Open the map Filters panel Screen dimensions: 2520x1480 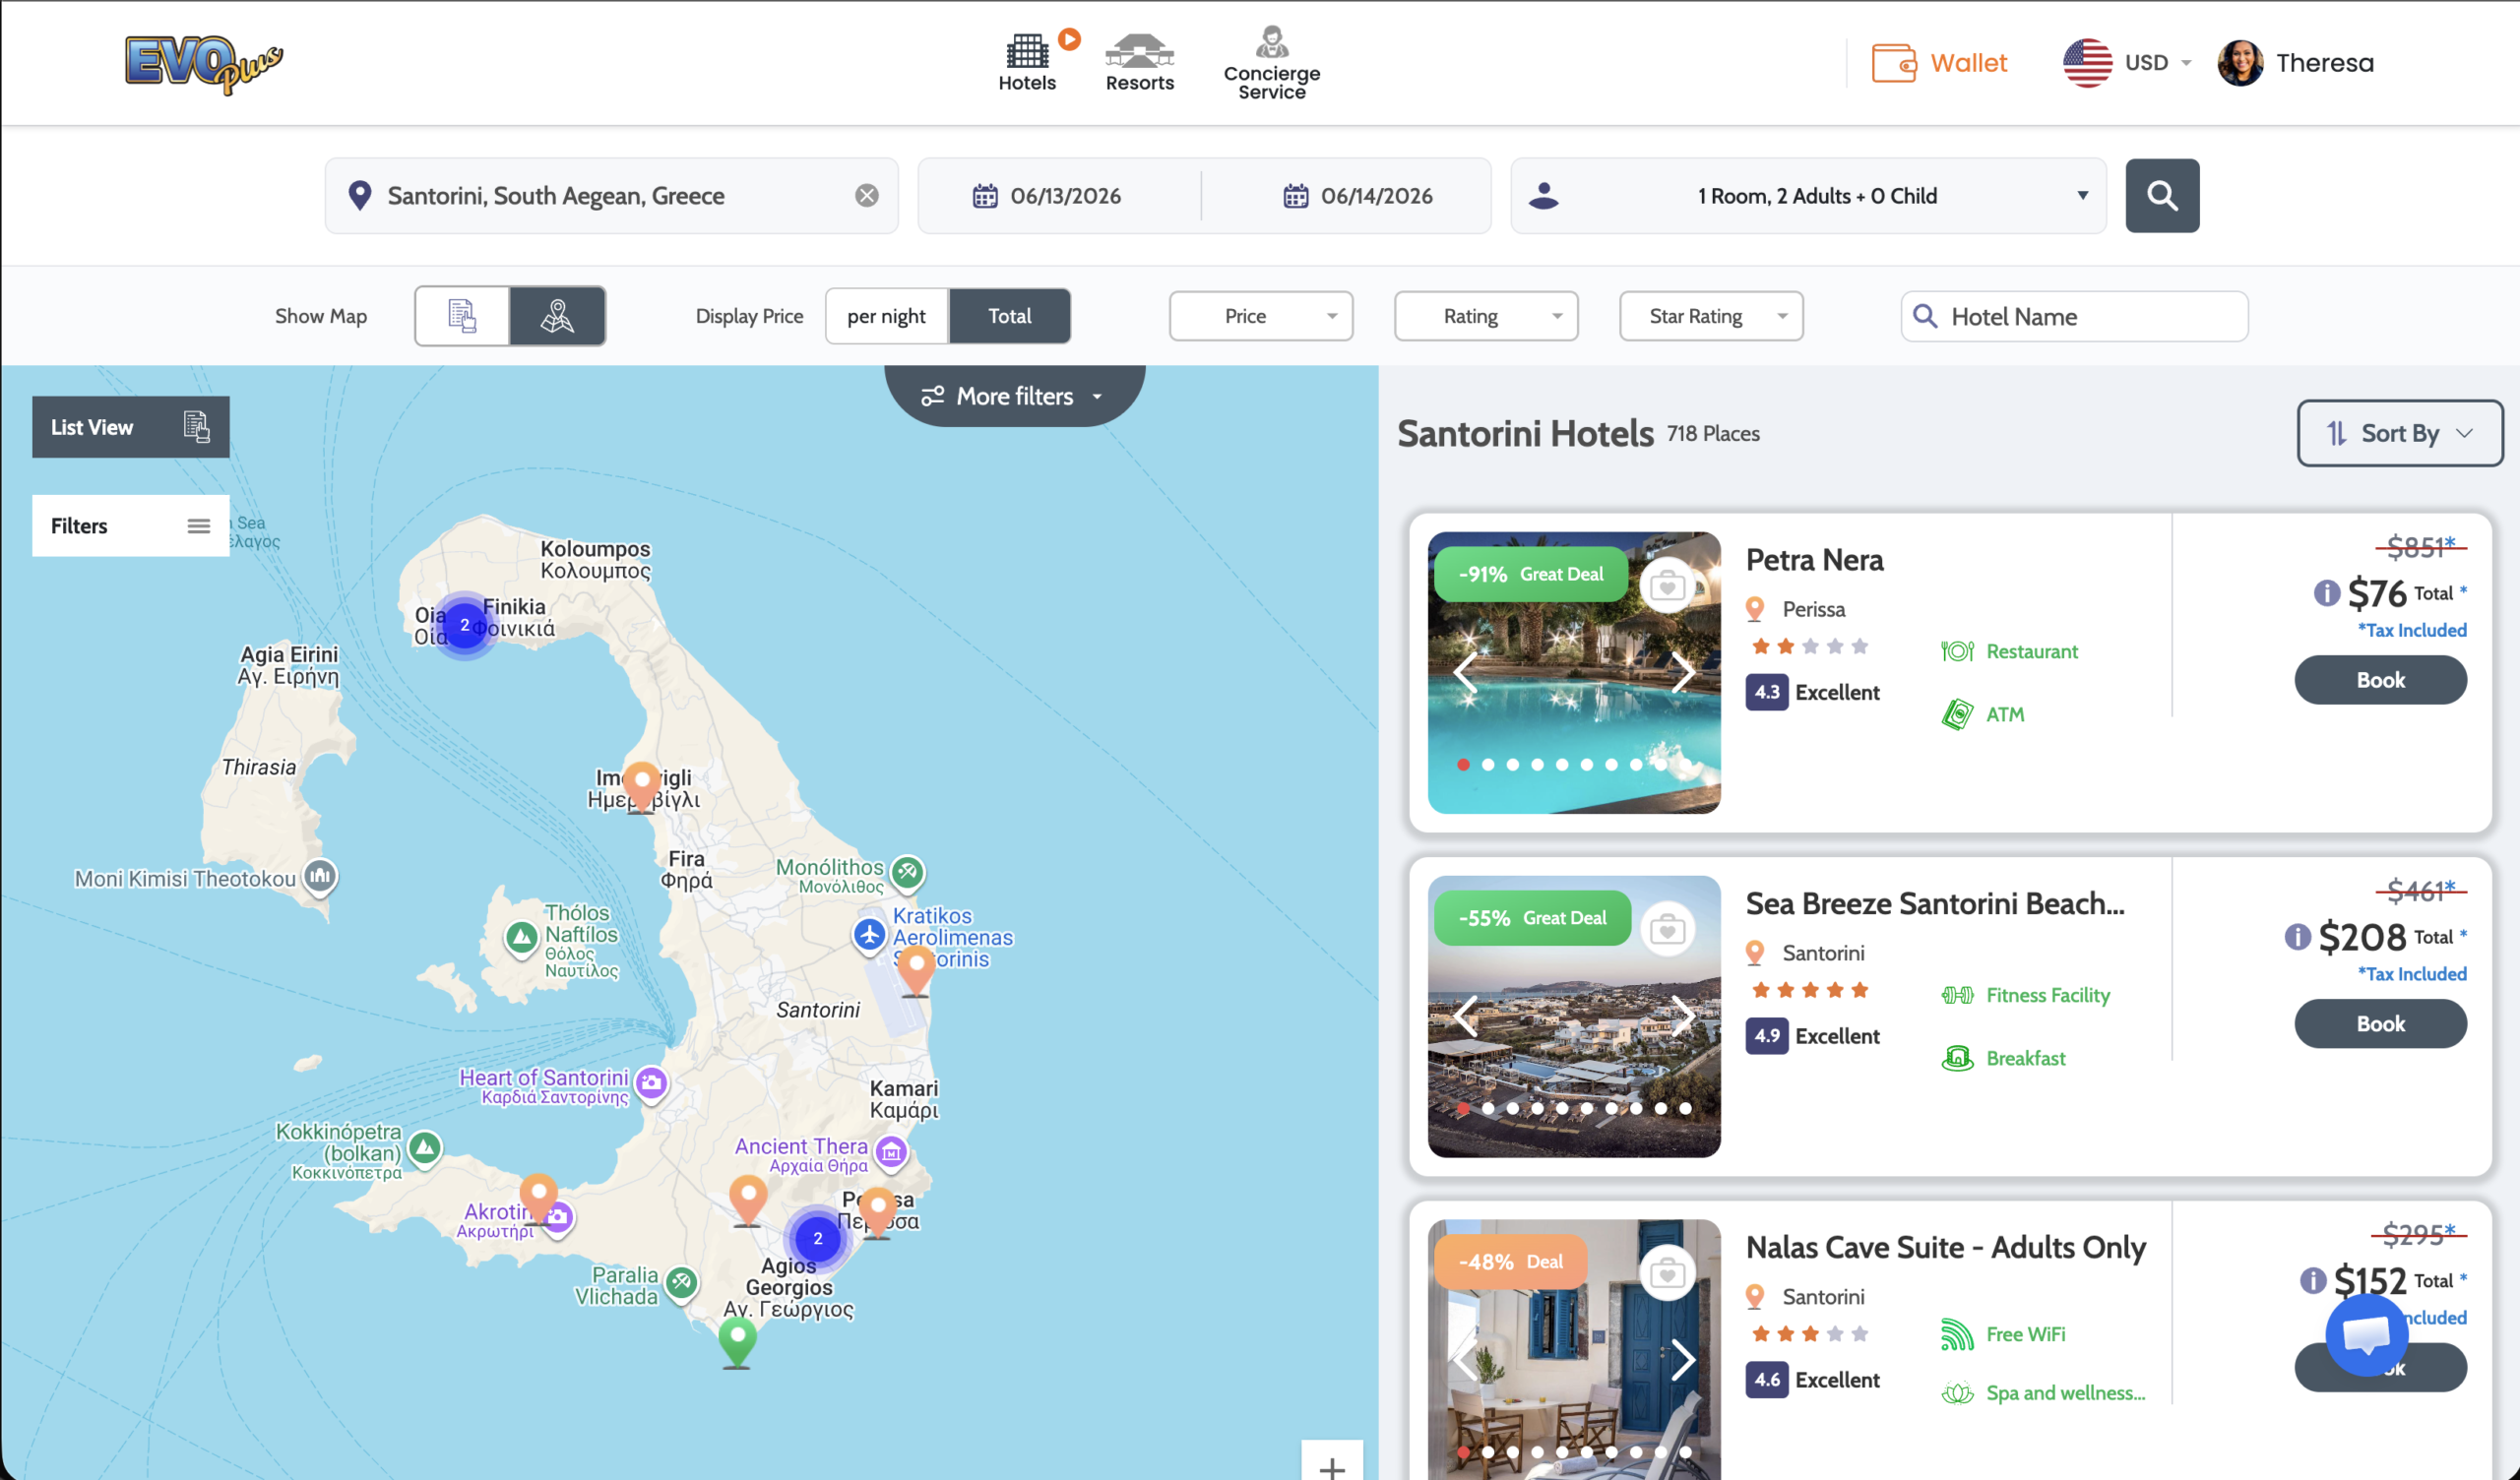click(130, 526)
